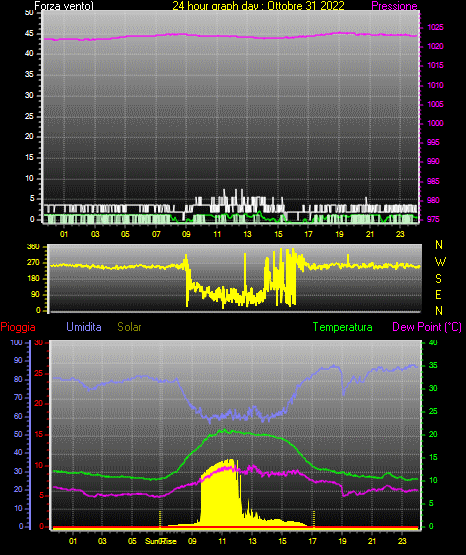466x555 pixels.
Task: Click the Solar legend label
Action: (129, 327)
